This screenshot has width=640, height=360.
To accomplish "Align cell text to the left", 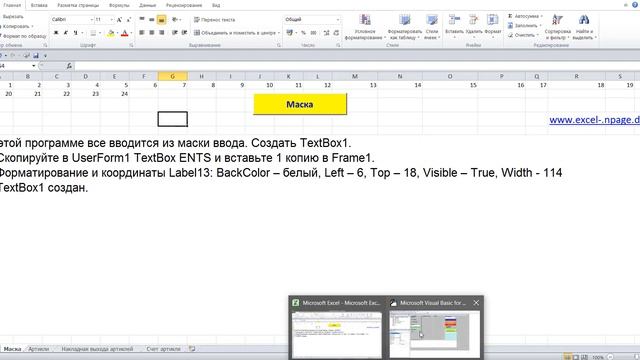I will point(142,33).
